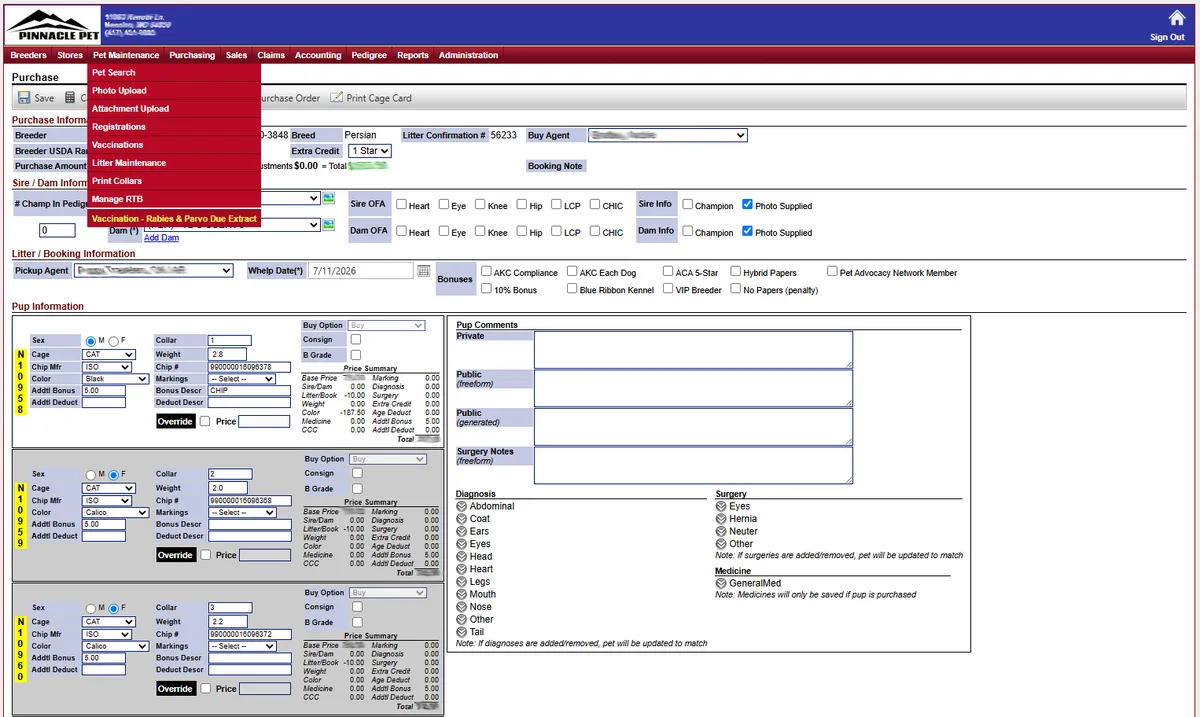Click the Print Cage Card icon
This screenshot has width=1200, height=717.
point(337,98)
